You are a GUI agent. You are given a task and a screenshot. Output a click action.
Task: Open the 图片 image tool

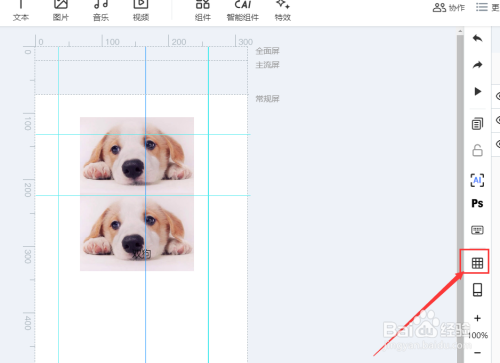[x=61, y=11]
